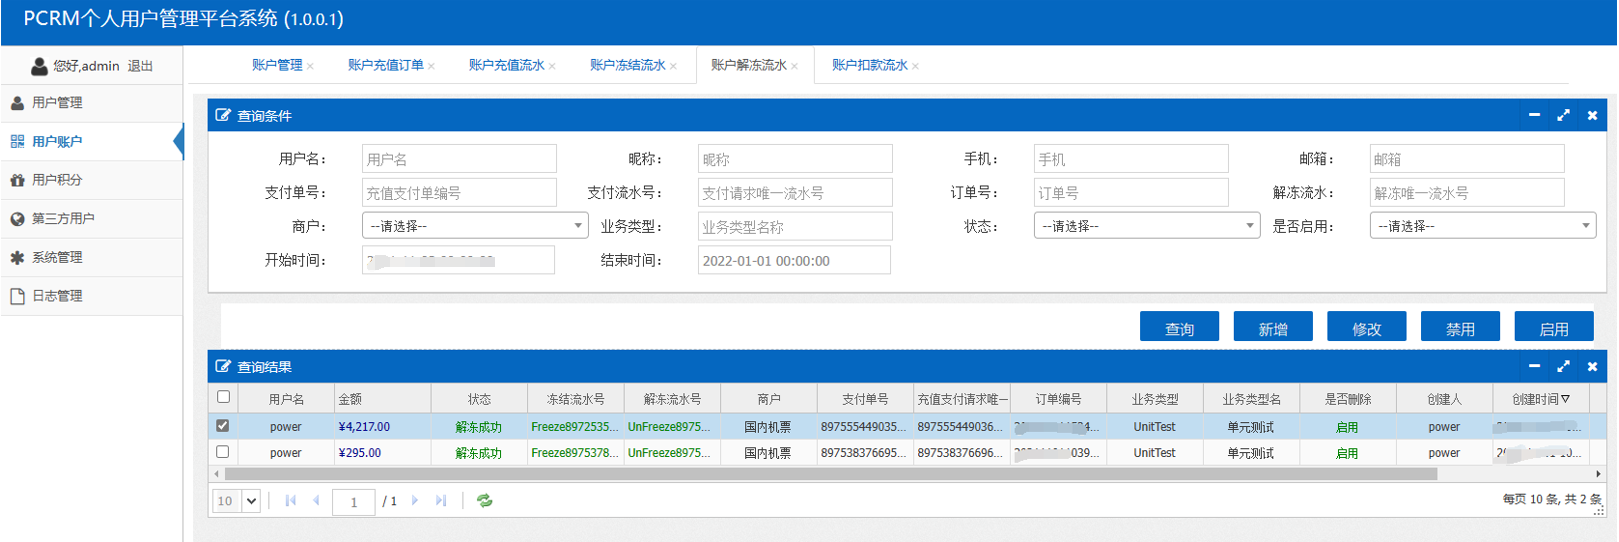Image resolution: width=1619 pixels, height=542 pixels.
Task: Go to the first page using pager icon
Action: 290,501
